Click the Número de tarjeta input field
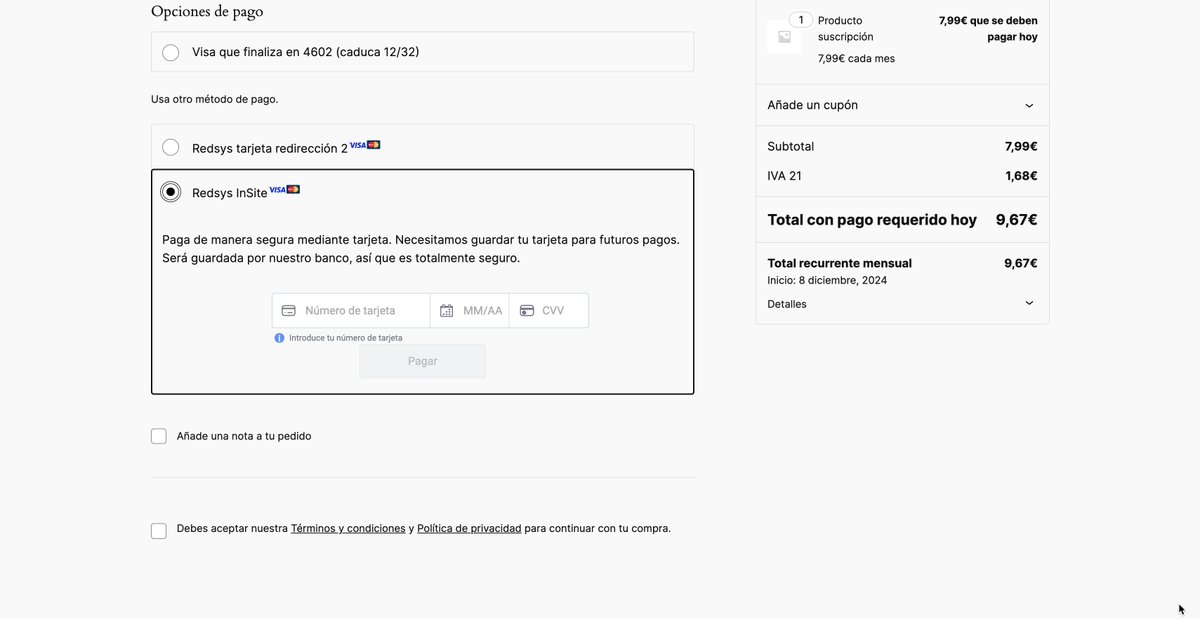This screenshot has height=619, width=1200. pyautogui.click(x=350, y=310)
